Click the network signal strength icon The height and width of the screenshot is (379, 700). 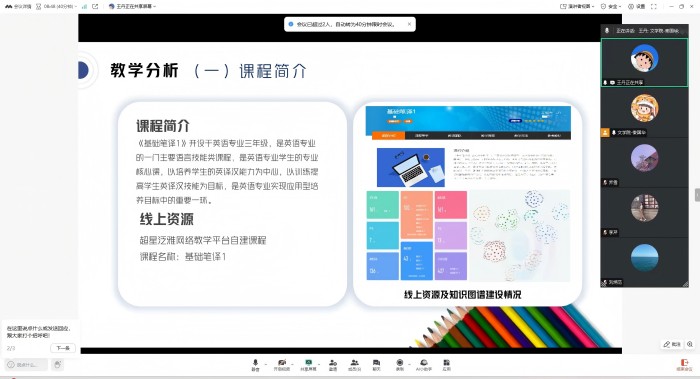pyautogui.click(x=84, y=6)
